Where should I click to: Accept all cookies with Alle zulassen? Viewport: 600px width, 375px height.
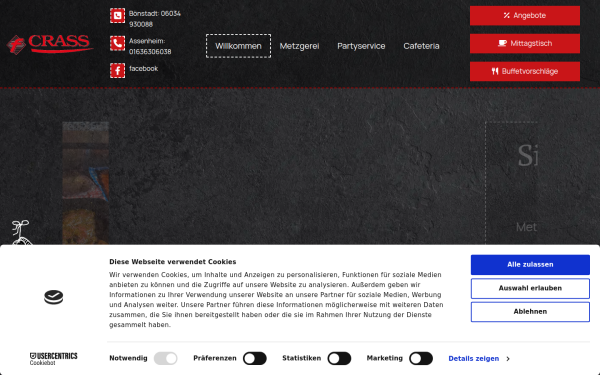[530, 264]
